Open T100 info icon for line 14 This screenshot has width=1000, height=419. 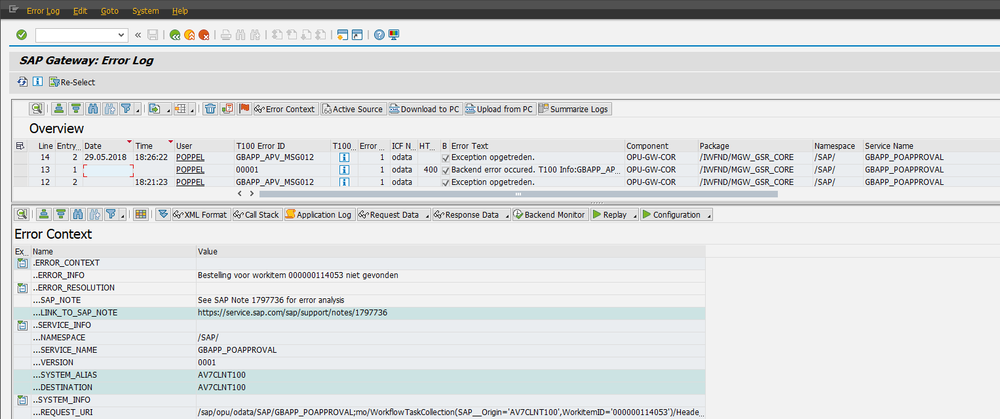tap(344, 157)
